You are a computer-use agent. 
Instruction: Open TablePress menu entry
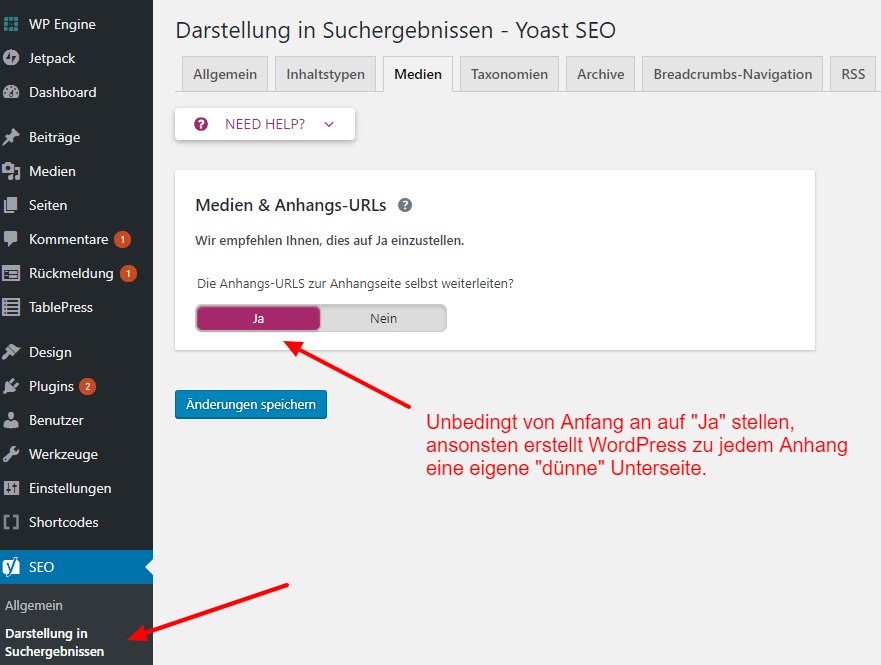click(76, 307)
